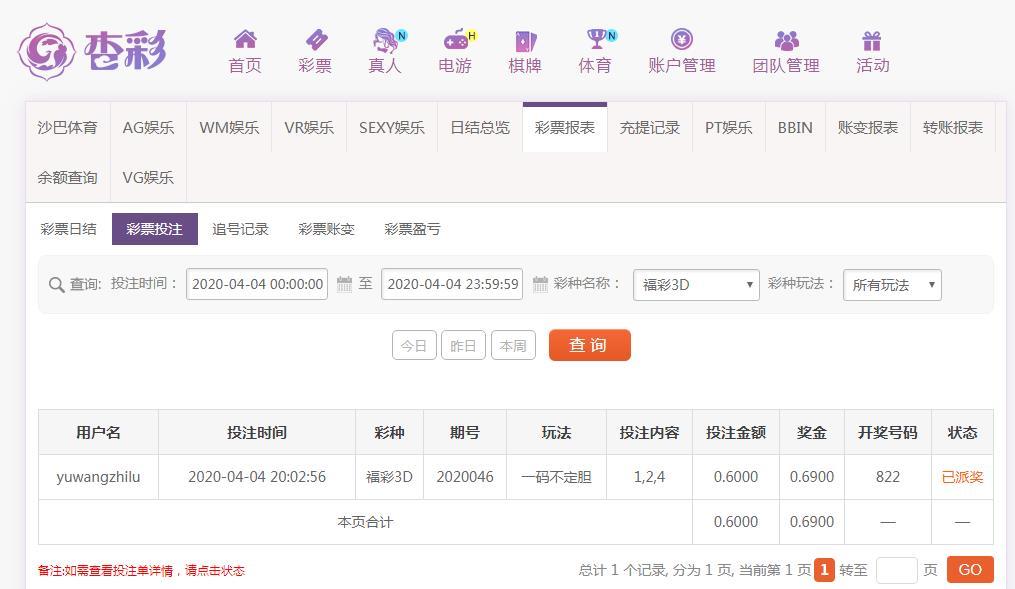
Task: Switch to 余额查询 tab
Action: [x=67, y=177]
